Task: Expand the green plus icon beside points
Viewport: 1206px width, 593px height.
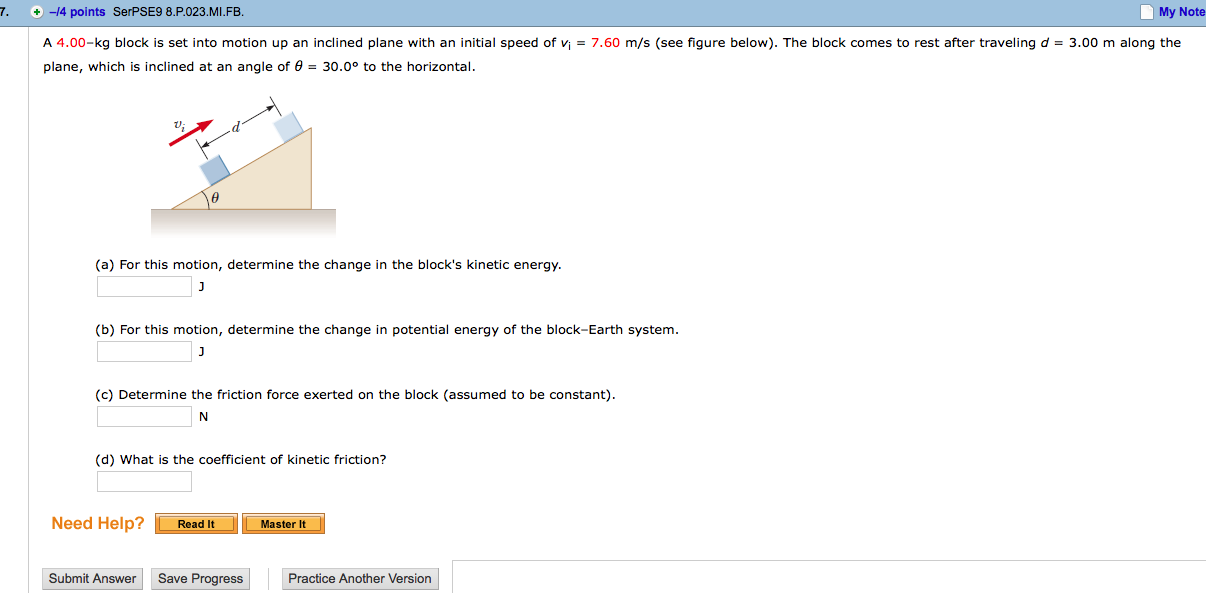Action: coord(37,12)
